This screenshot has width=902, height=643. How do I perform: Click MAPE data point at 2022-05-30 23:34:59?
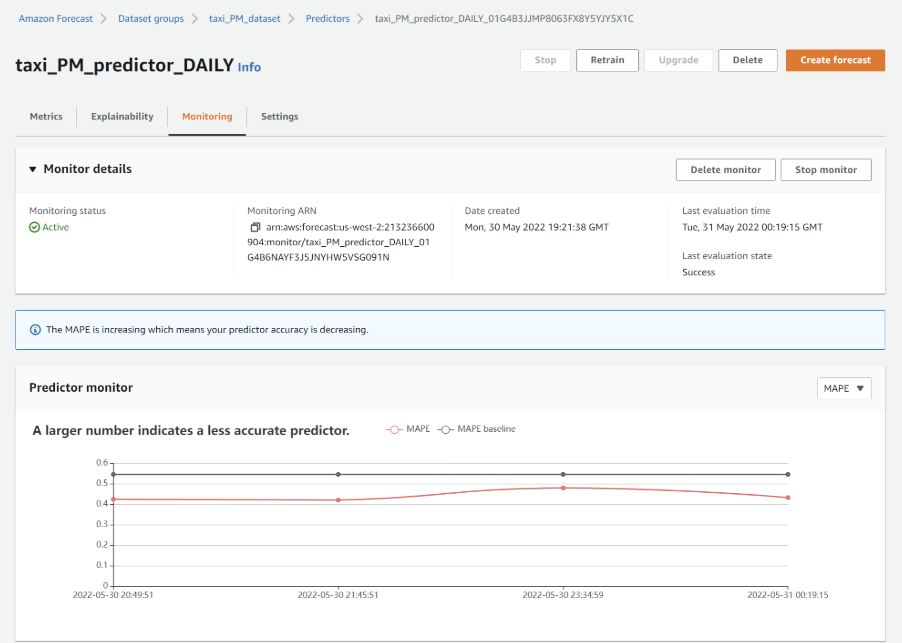(563, 488)
